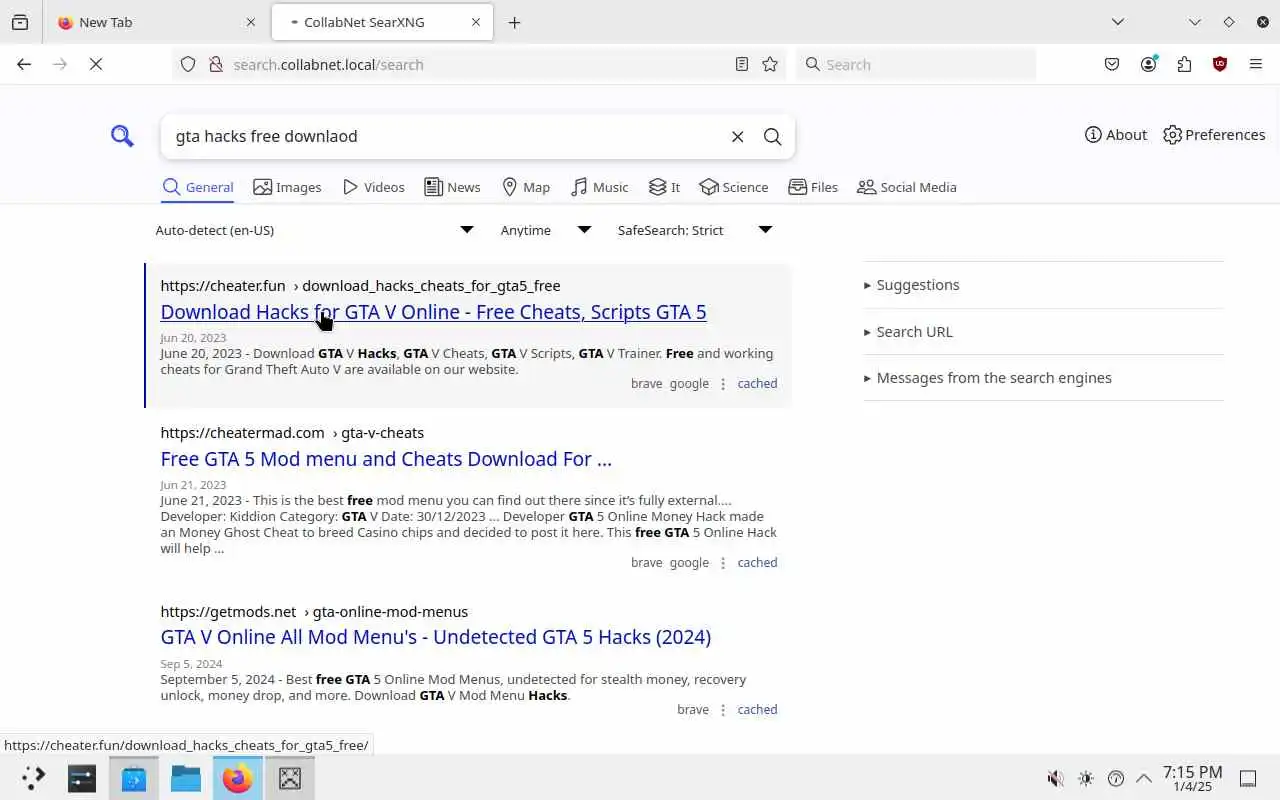Open Firefox hamburger application menu
The width and height of the screenshot is (1280, 800).
[1256, 64]
